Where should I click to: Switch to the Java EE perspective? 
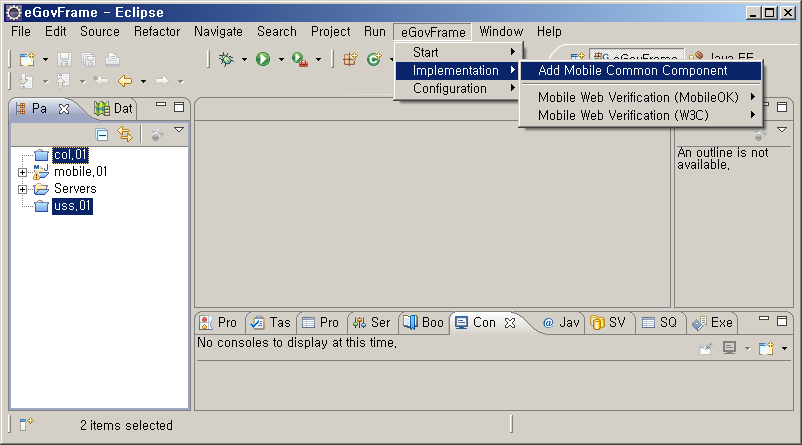click(x=724, y=59)
